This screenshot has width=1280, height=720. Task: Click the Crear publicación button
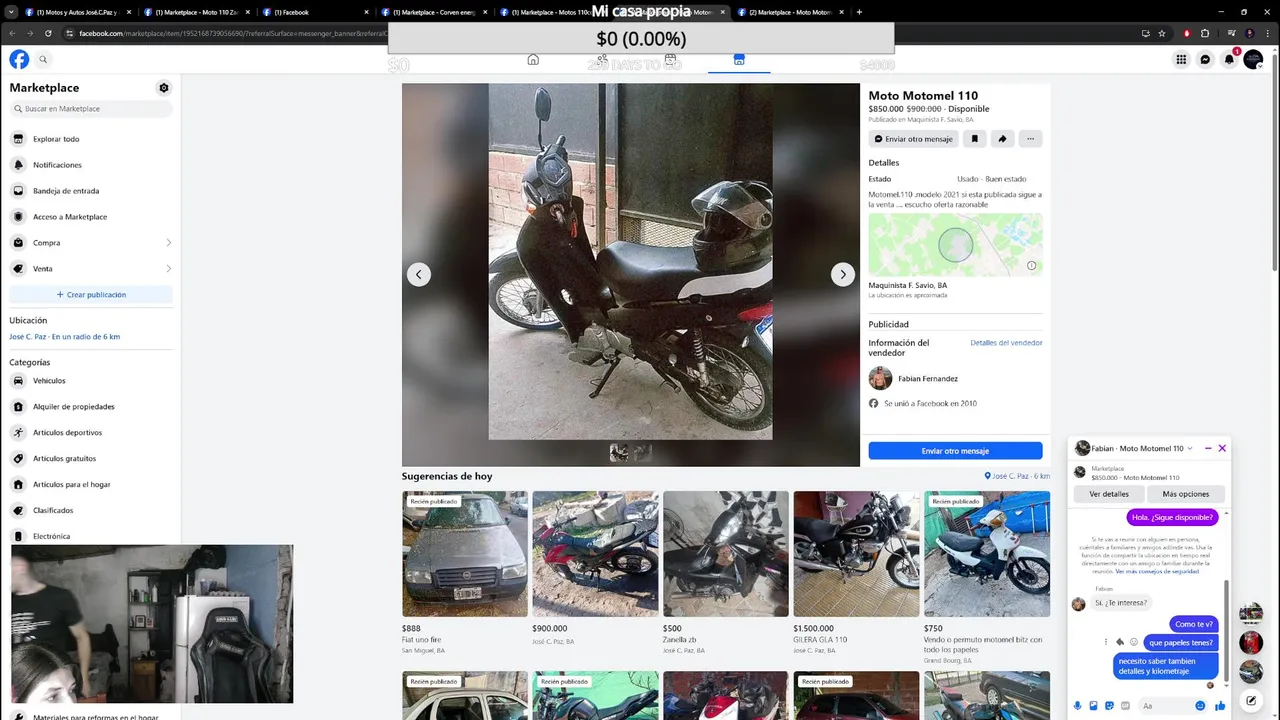coord(91,295)
